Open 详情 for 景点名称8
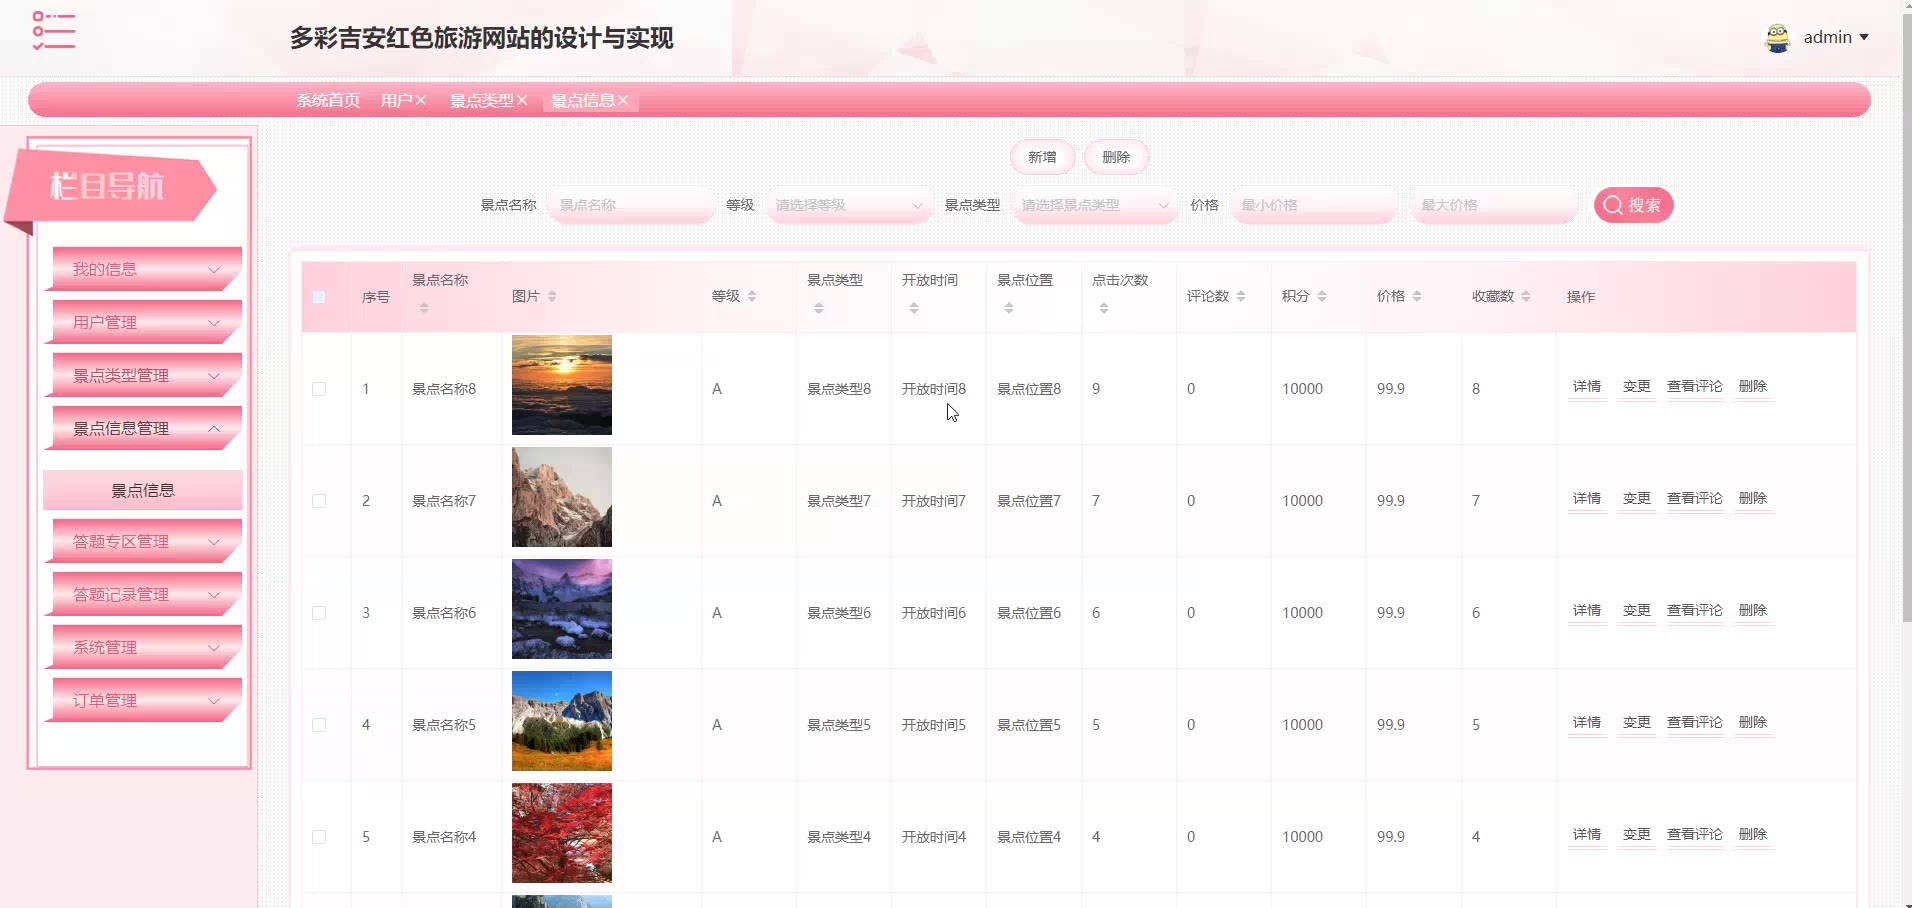 (x=1587, y=387)
